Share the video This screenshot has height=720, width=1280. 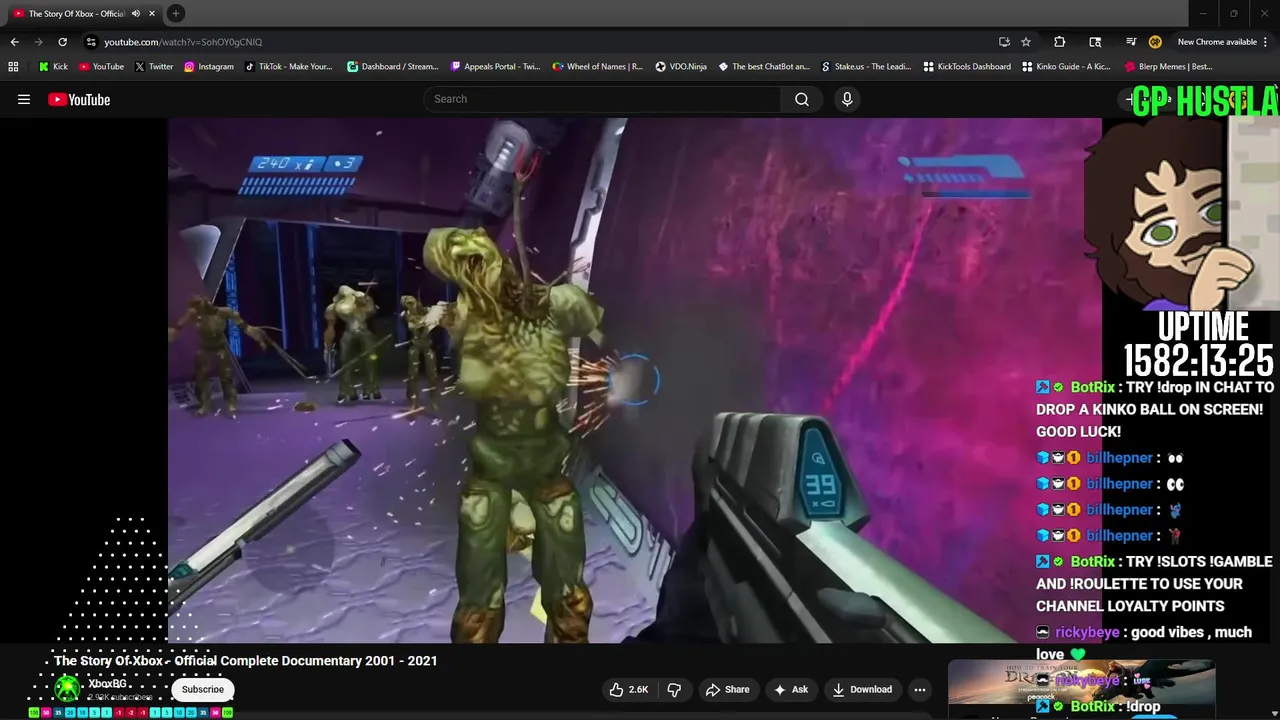pos(727,689)
